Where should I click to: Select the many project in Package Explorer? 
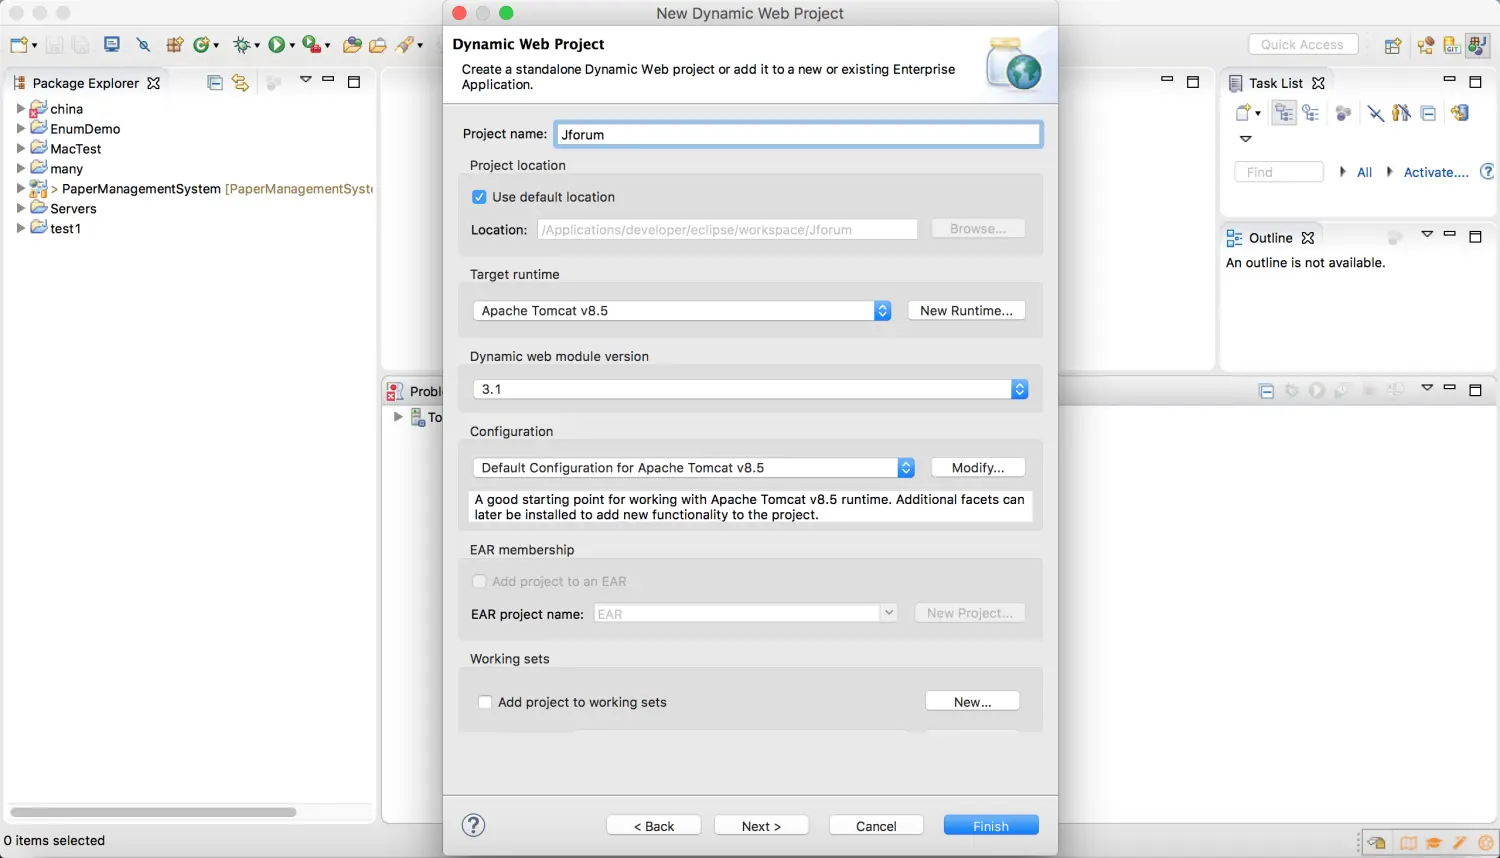(x=67, y=168)
